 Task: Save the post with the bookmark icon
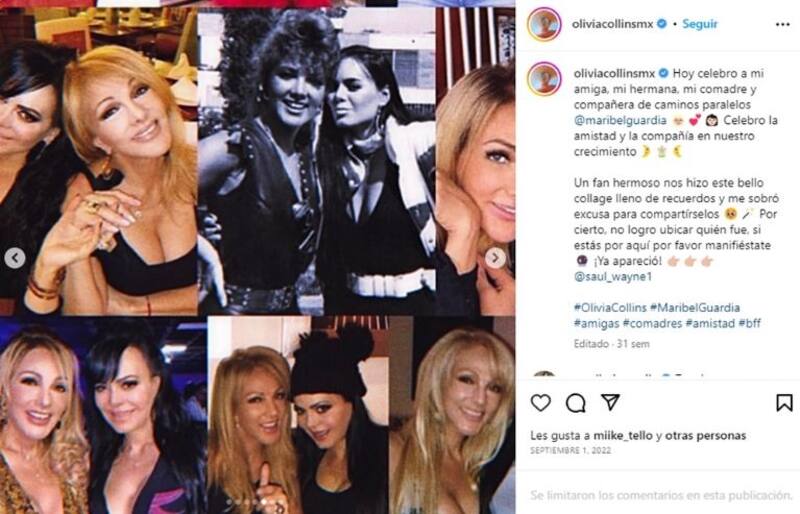784,403
